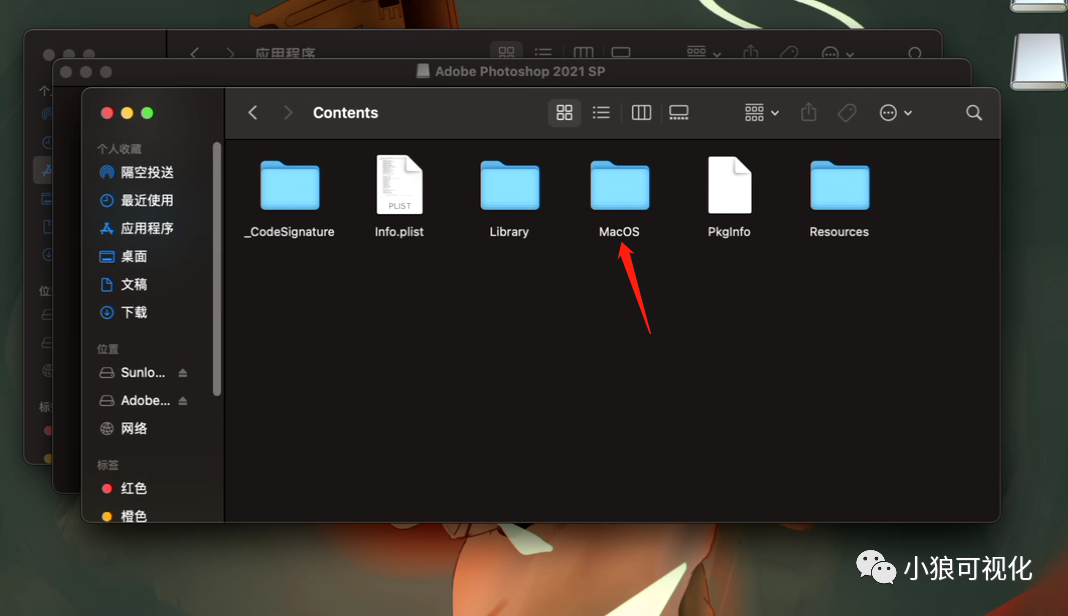Open the Resources folder icon

[x=839, y=185]
